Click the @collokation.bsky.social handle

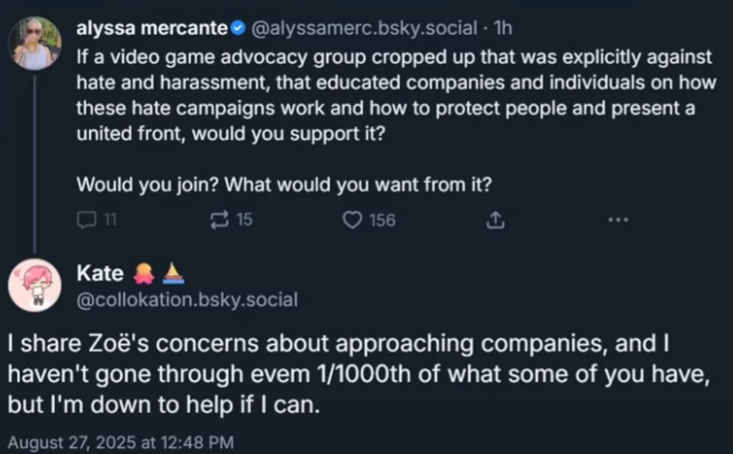tap(186, 298)
